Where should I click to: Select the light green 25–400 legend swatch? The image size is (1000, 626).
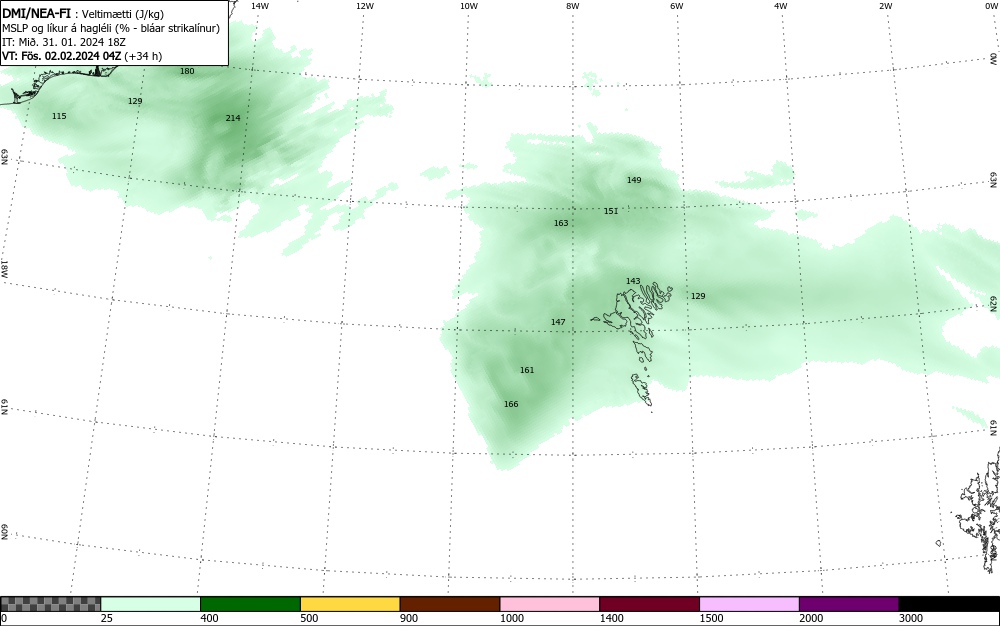[151, 604]
